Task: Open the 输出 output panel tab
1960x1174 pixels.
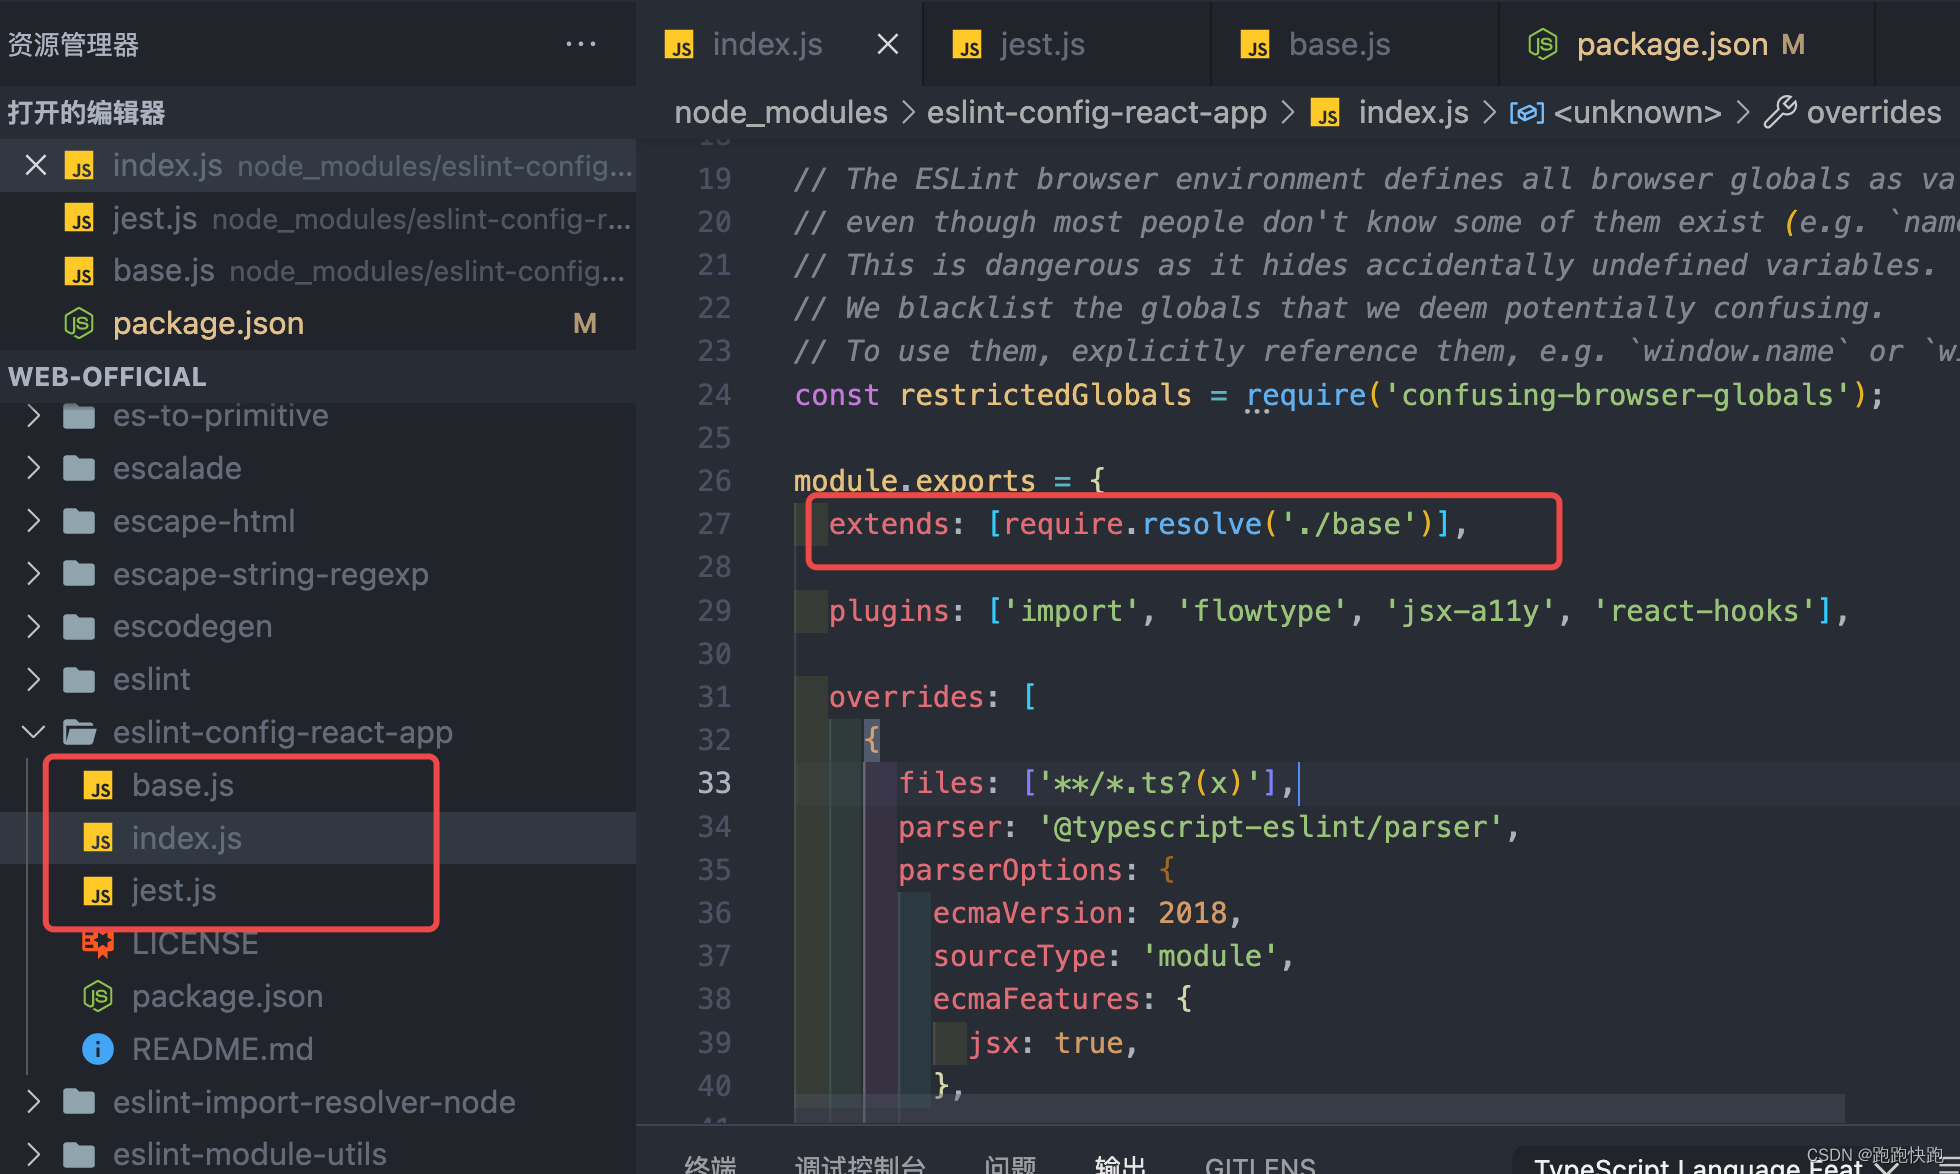Action: pos(1120,1164)
